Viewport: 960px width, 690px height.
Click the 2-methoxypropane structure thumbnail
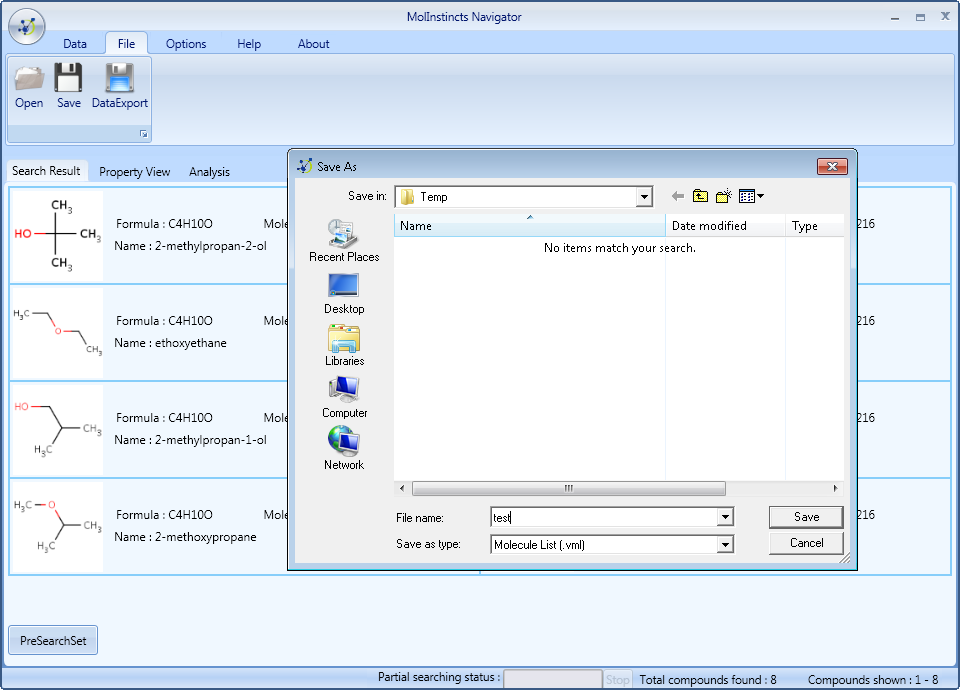(x=57, y=527)
